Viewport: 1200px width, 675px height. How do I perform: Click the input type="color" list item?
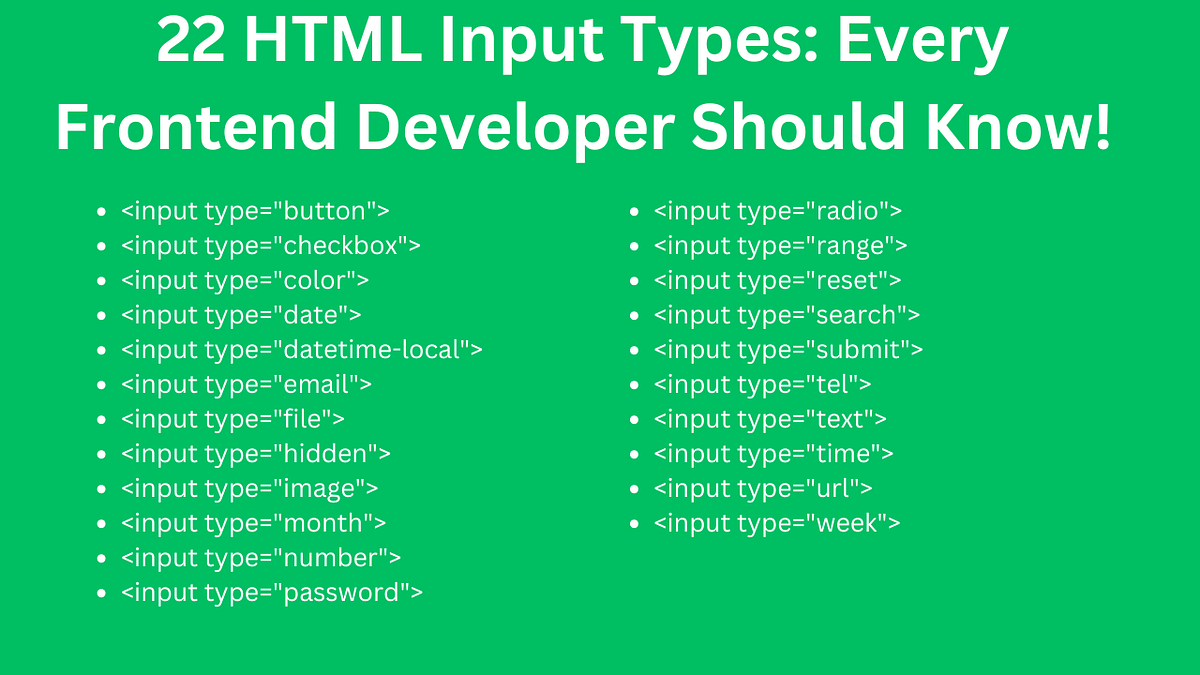[x=244, y=280]
